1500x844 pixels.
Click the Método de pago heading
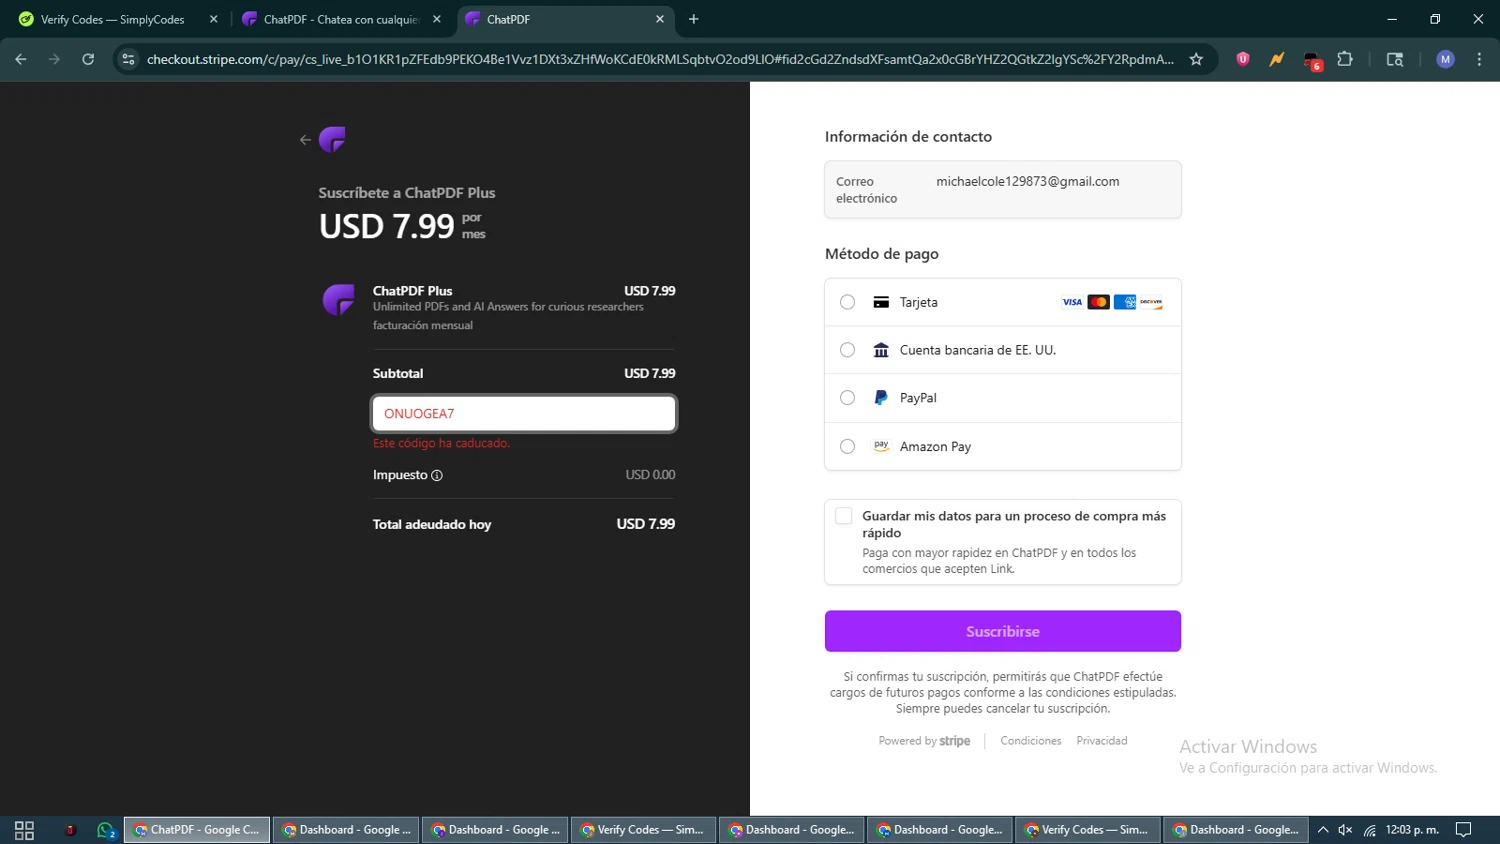882,254
